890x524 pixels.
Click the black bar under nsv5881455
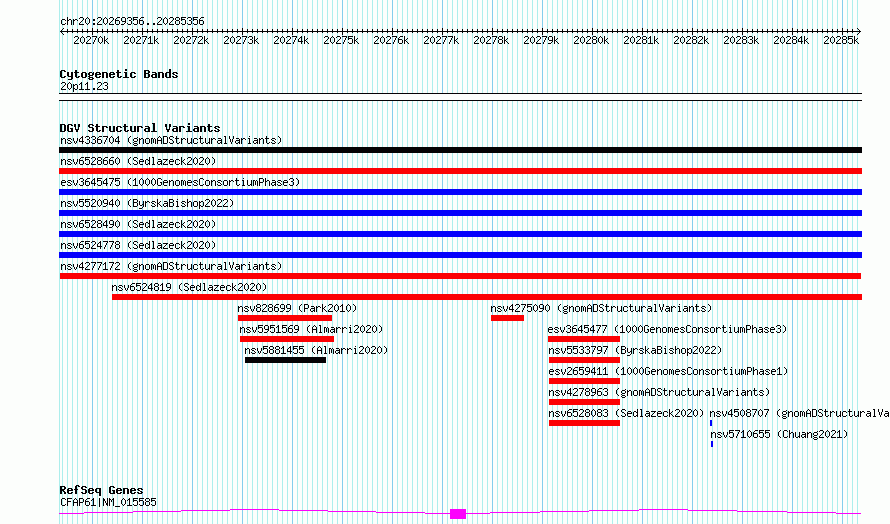tap(286, 360)
